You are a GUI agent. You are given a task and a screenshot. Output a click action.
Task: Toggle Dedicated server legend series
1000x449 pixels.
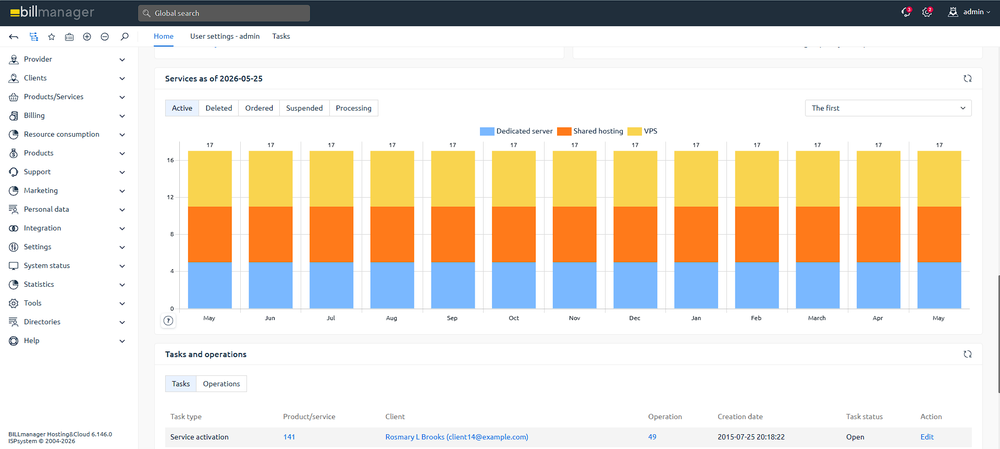click(x=516, y=131)
